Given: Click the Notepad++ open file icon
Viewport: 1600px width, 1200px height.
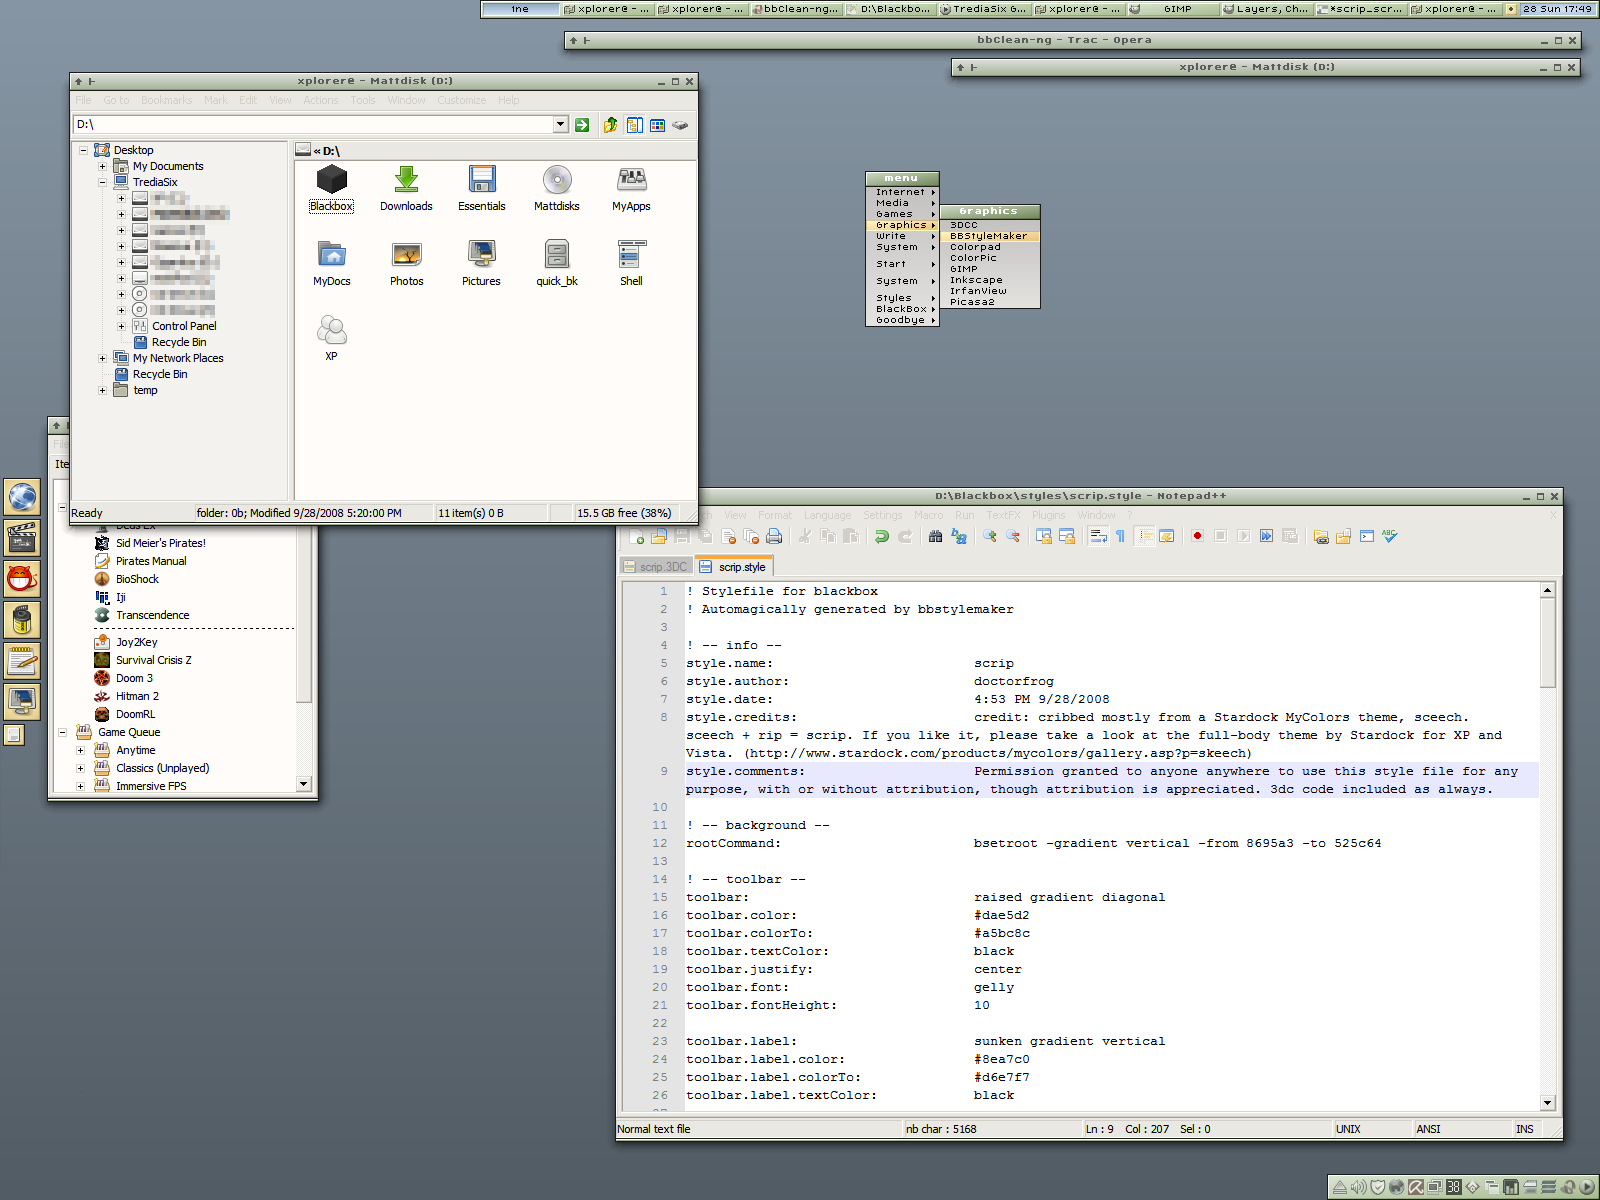Looking at the screenshot, I should coord(659,536).
